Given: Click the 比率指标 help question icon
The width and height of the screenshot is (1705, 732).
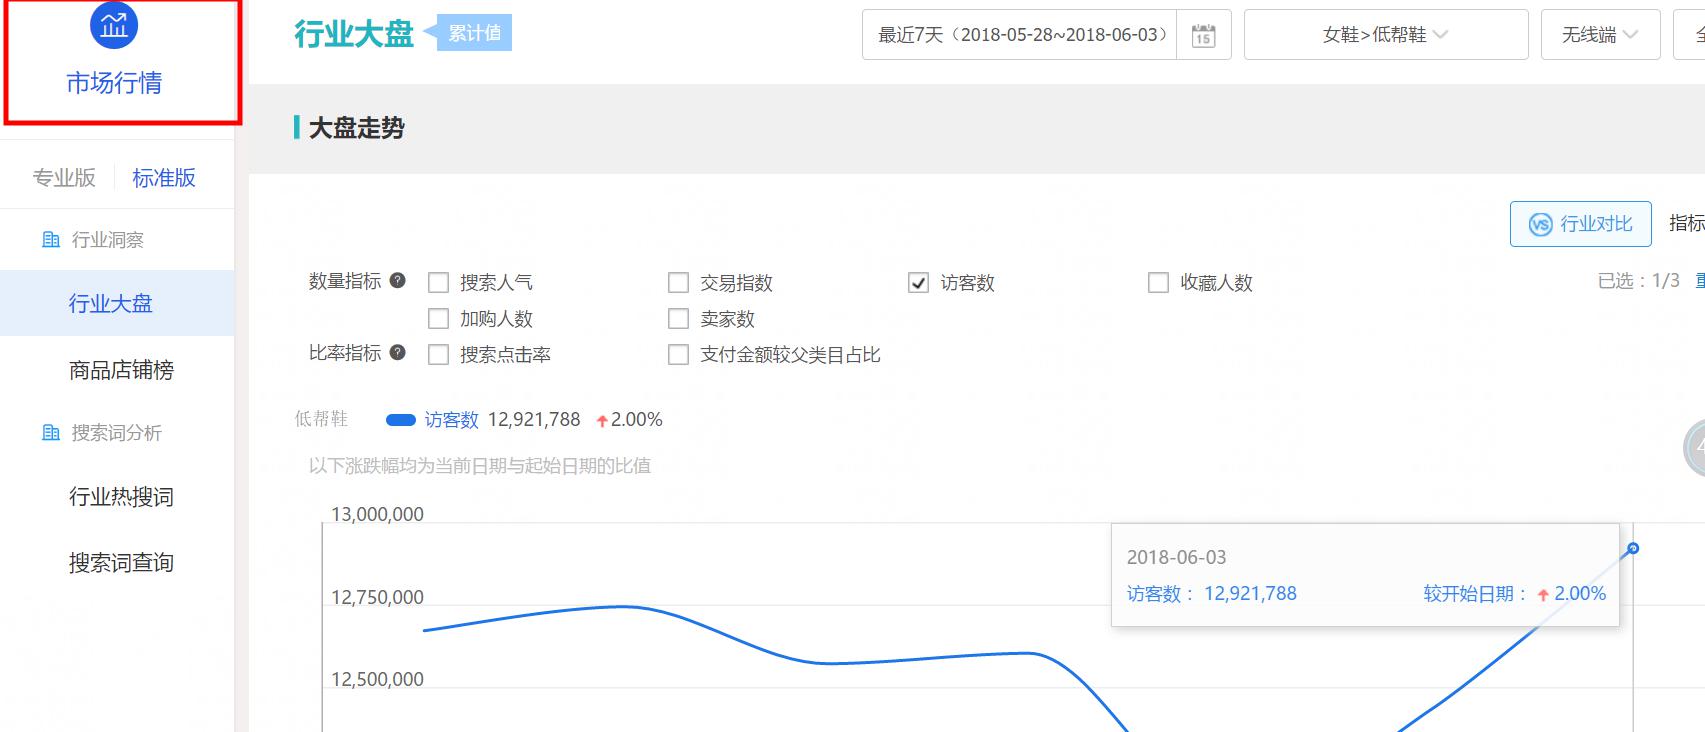Looking at the screenshot, I should [x=397, y=353].
